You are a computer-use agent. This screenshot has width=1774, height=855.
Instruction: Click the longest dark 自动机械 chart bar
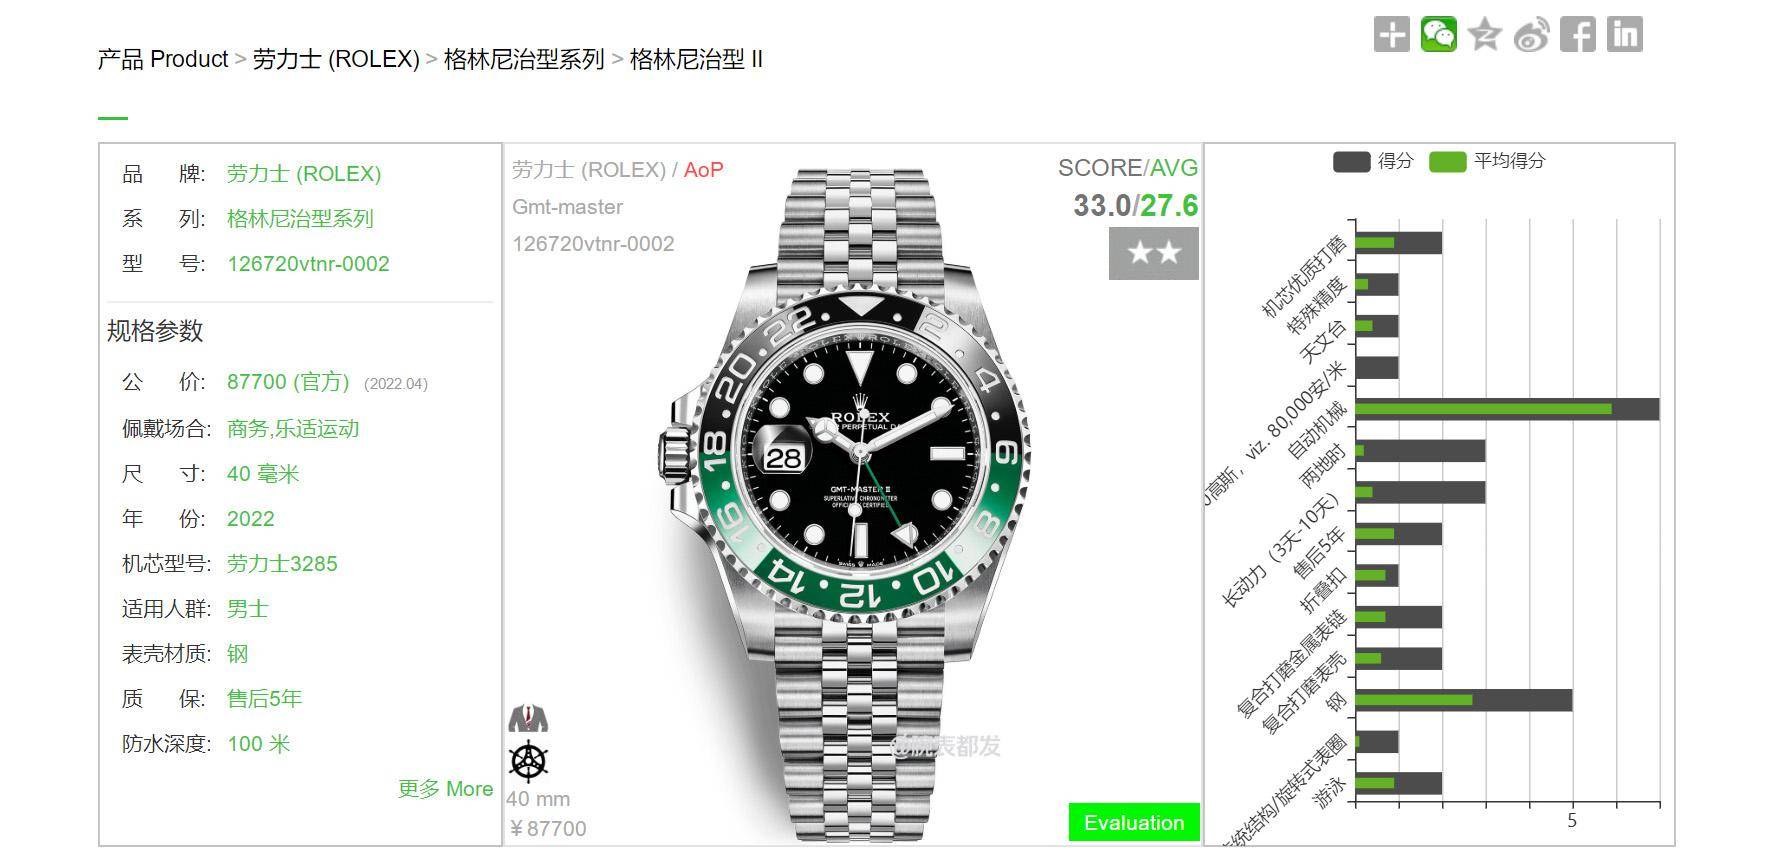[x=1507, y=409]
